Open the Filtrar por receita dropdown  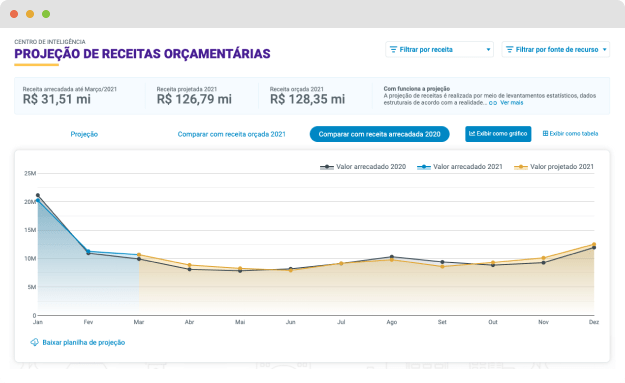pyautogui.click(x=439, y=49)
